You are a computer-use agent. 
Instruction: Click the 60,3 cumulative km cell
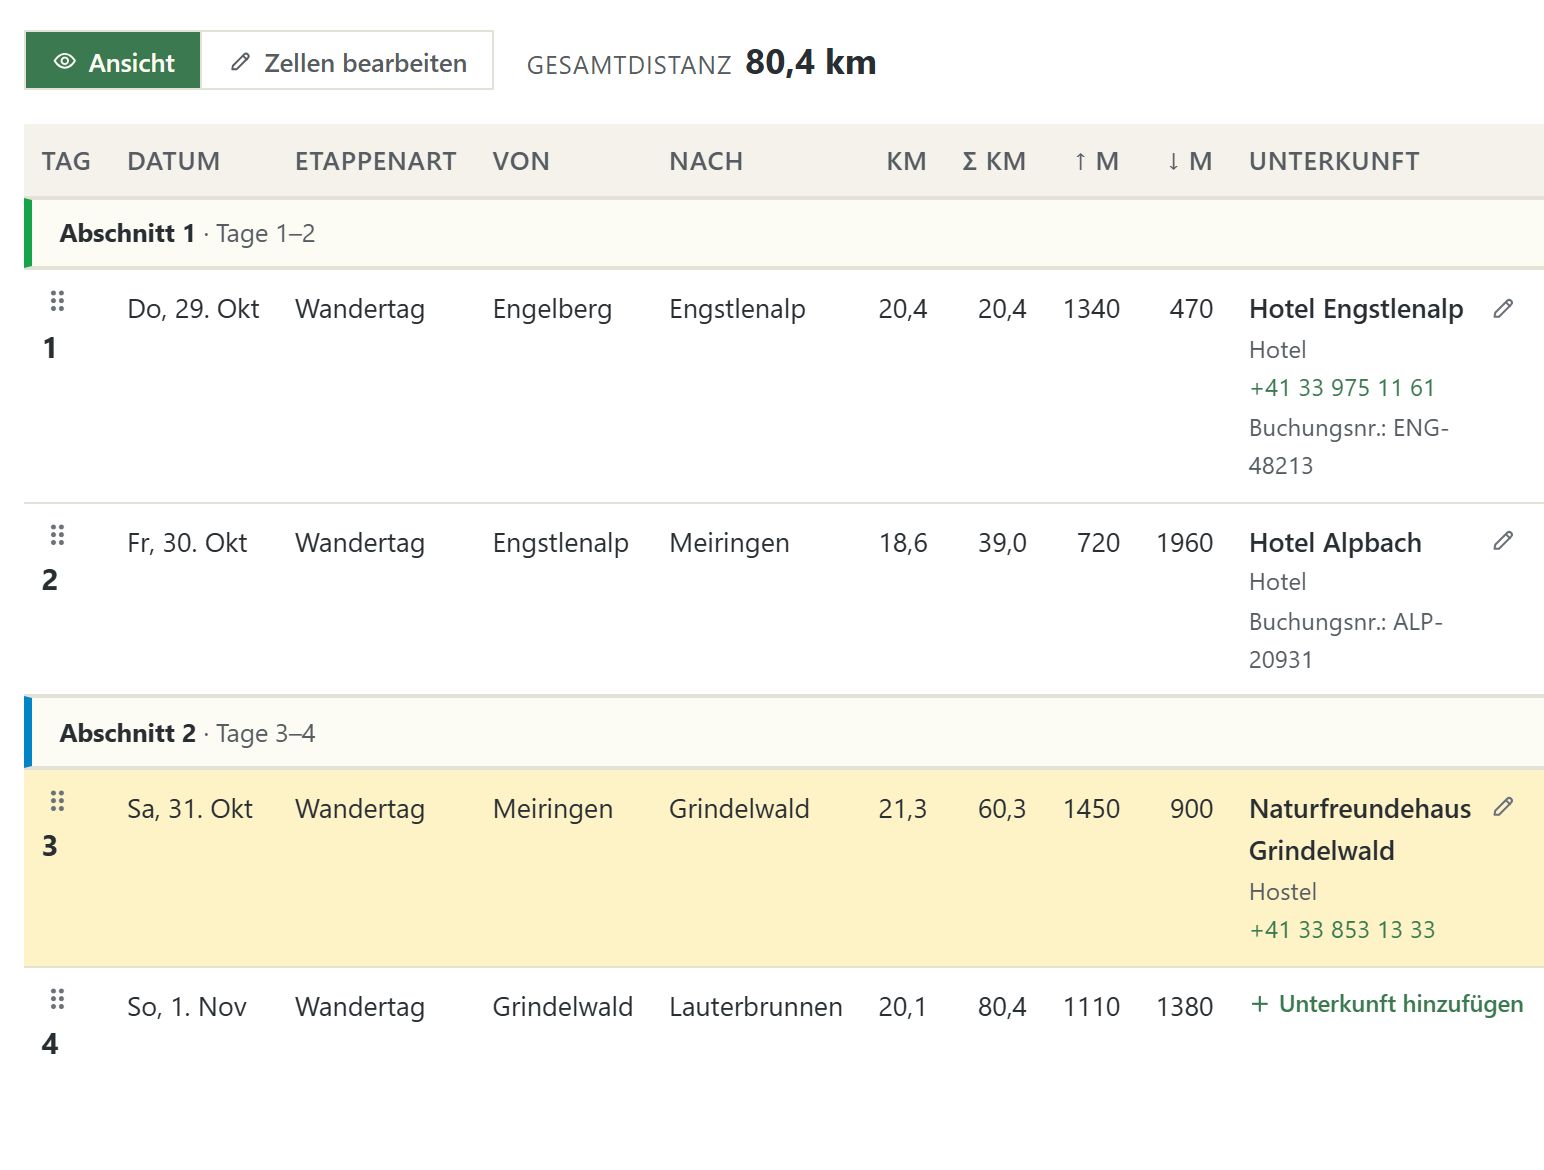[1002, 809]
